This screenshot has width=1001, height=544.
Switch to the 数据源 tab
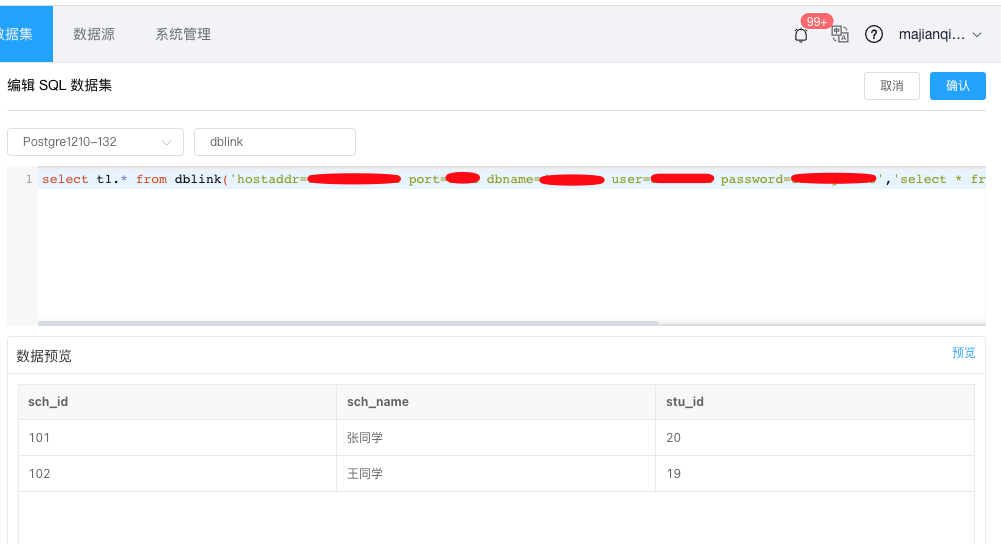click(94, 34)
